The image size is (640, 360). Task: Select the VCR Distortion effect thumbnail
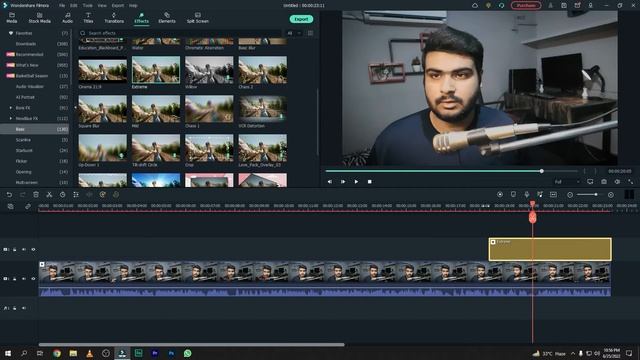262,109
